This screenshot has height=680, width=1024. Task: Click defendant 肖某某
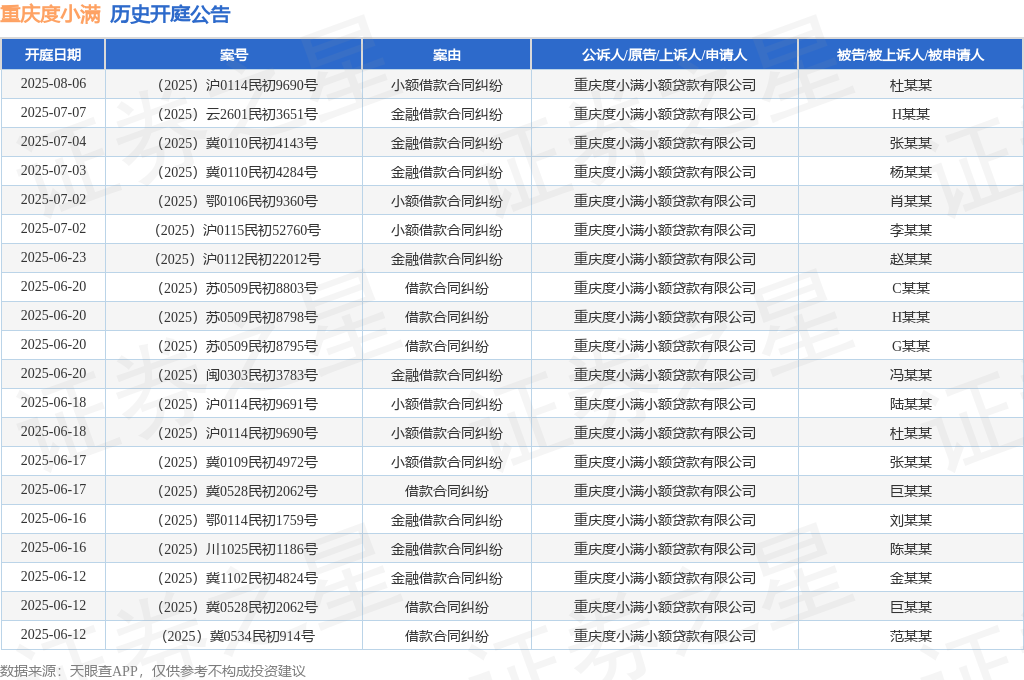910,201
